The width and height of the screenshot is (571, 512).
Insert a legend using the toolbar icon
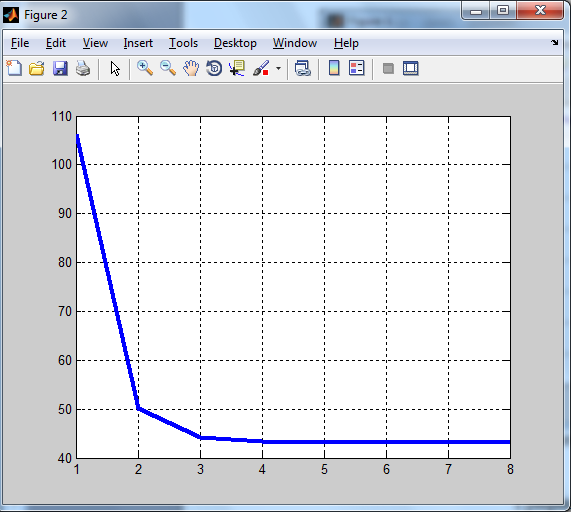pyautogui.click(x=357, y=68)
